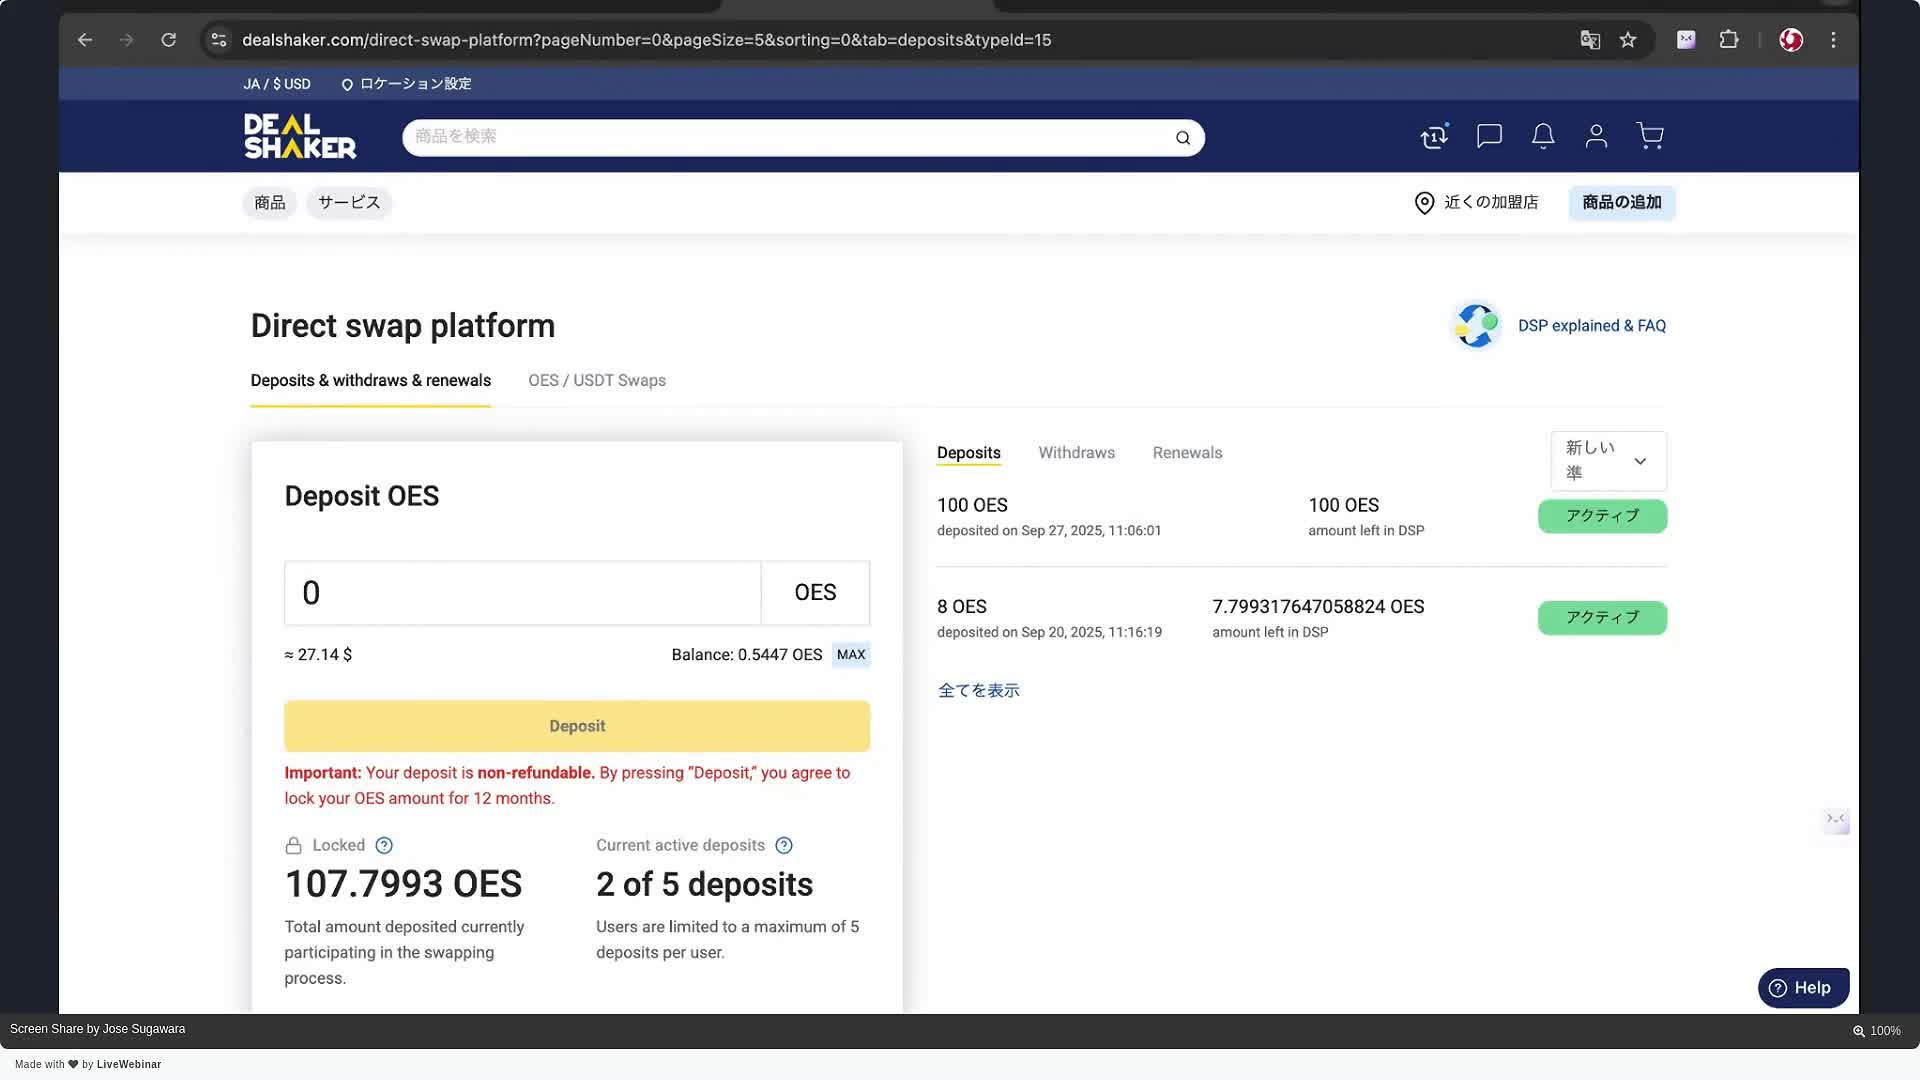Bookmark page with the star icon

coord(1628,40)
